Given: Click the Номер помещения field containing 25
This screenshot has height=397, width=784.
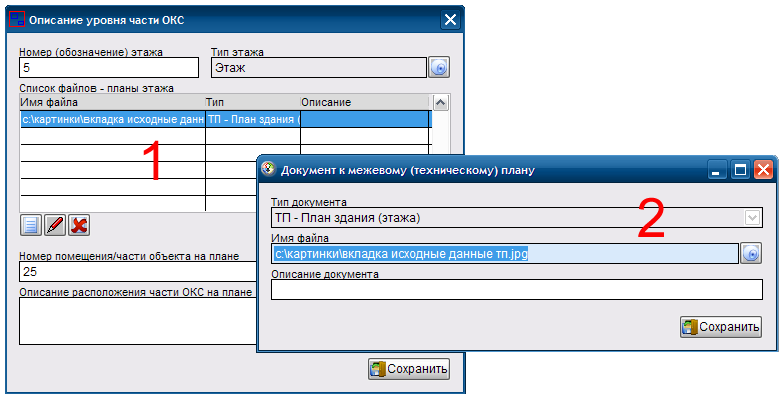Looking at the screenshot, I should tap(138, 272).
